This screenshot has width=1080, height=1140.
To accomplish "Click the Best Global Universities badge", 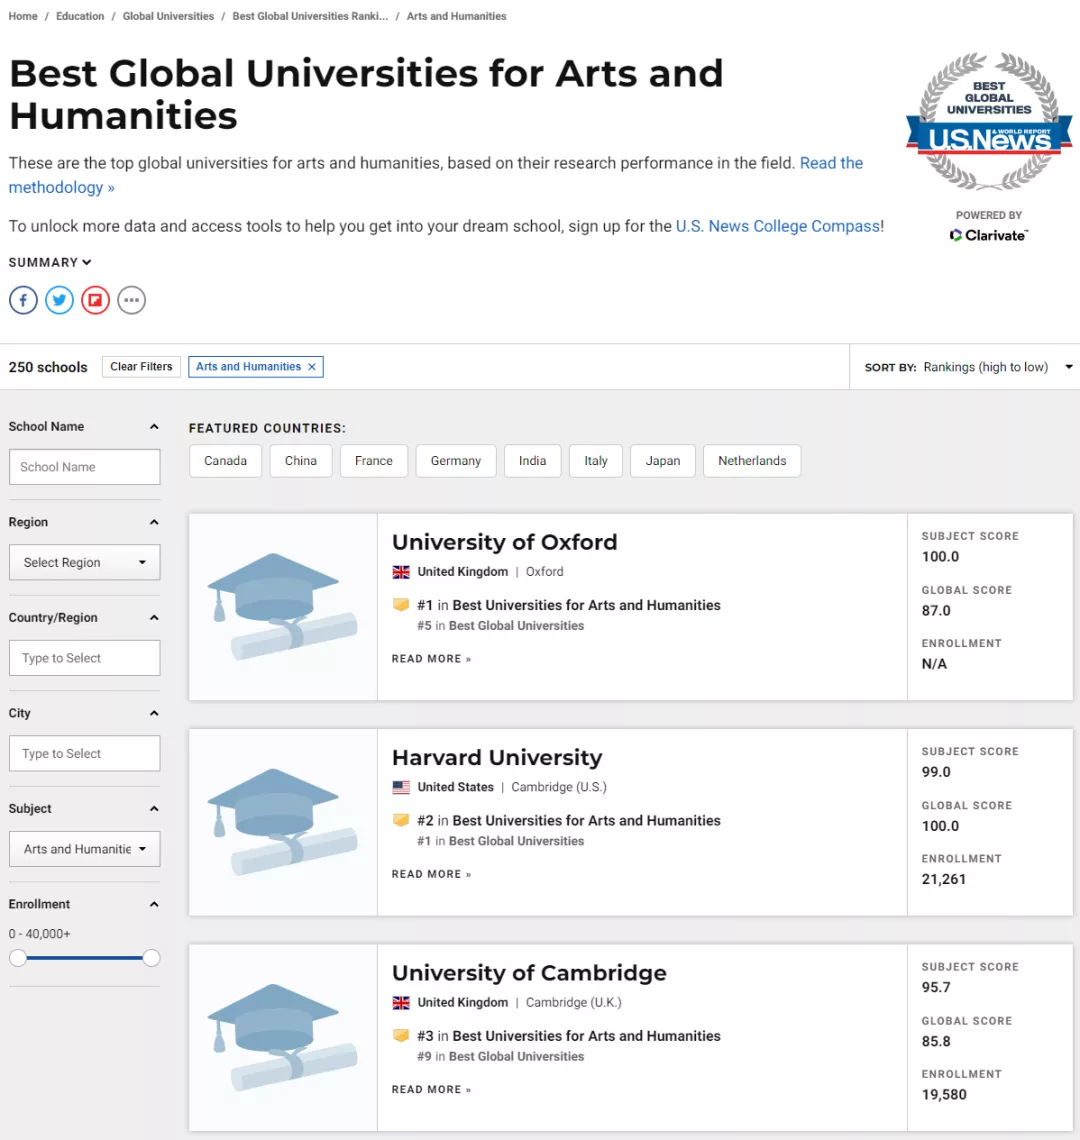I will click(989, 121).
